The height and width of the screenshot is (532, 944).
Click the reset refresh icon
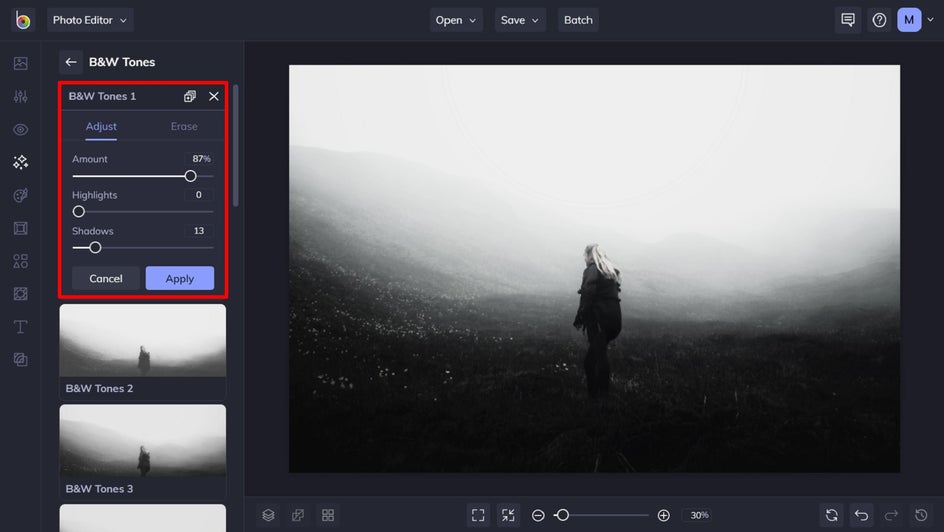831,515
